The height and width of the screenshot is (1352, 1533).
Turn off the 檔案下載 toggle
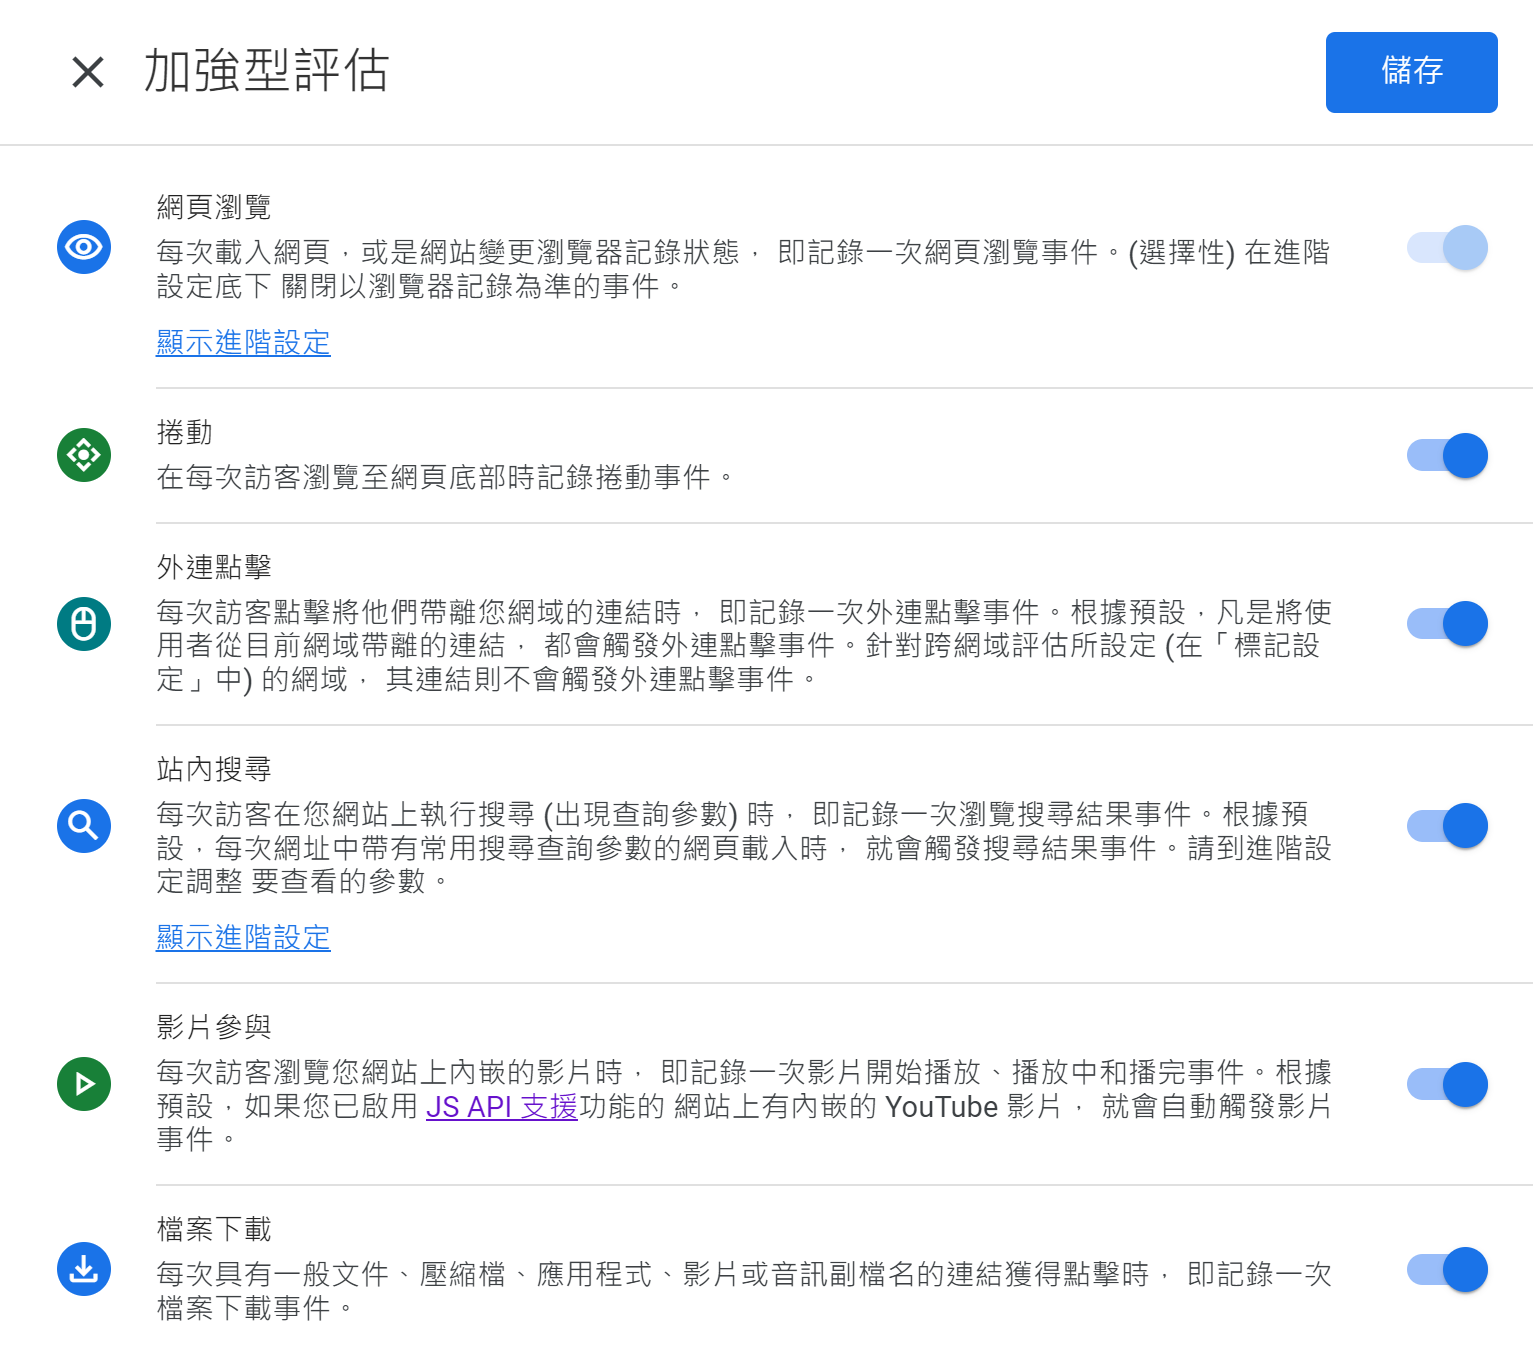click(x=1447, y=1270)
